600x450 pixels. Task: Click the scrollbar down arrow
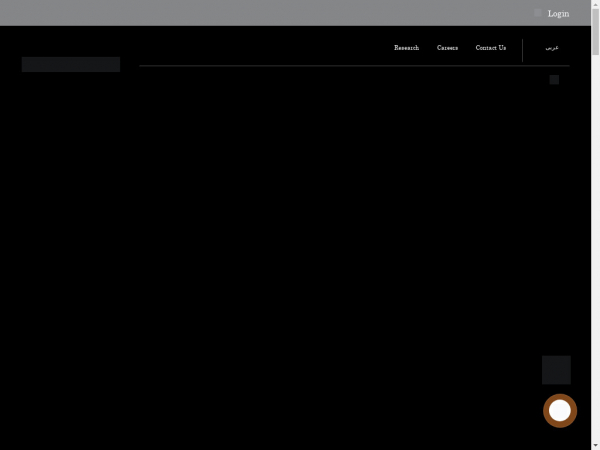point(595,445)
